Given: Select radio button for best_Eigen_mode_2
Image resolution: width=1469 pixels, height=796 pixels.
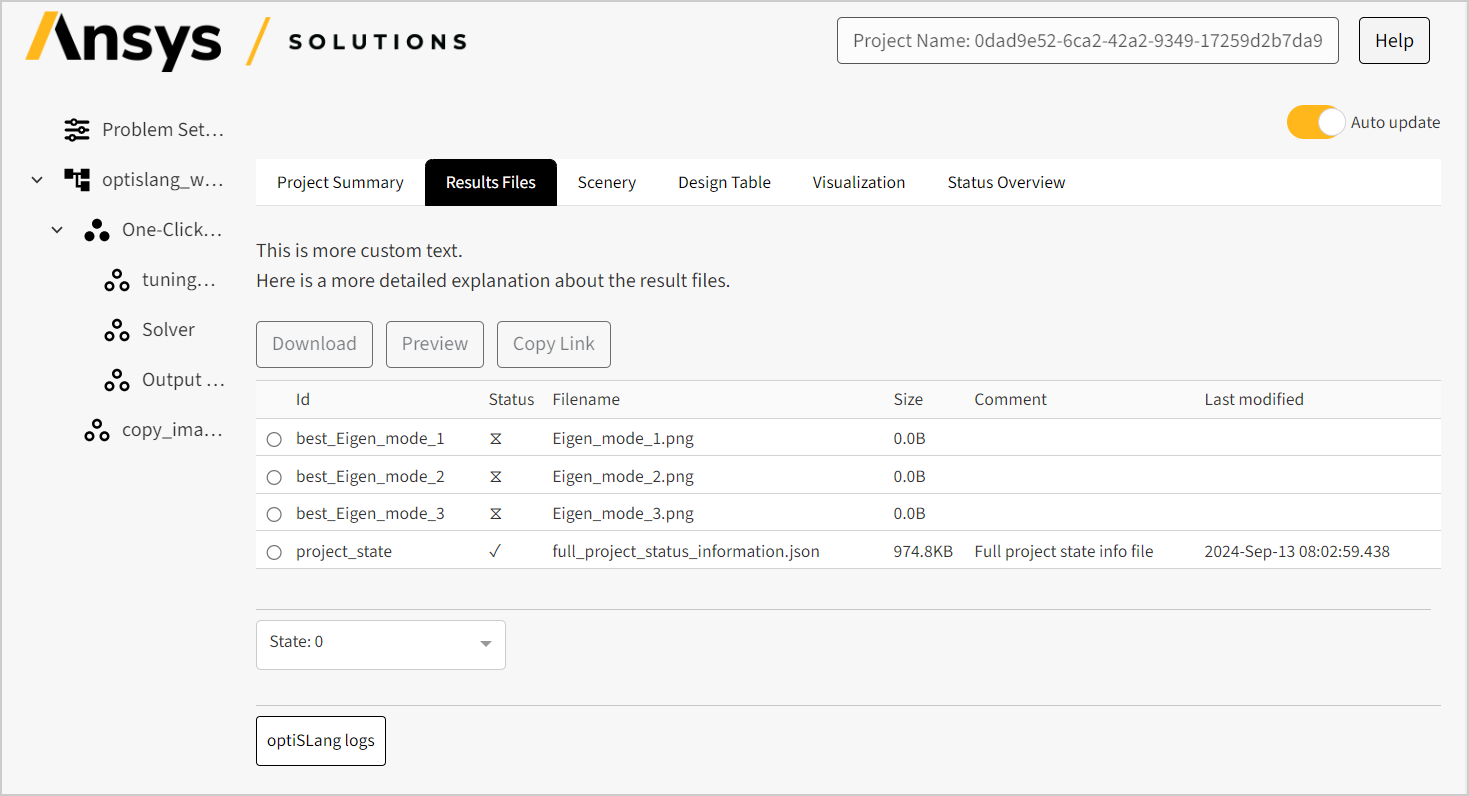Looking at the screenshot, I should tap(274, 477).
